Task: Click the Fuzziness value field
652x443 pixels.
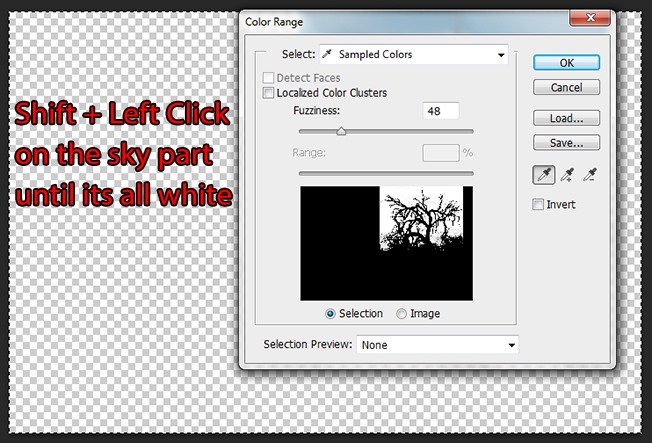Action: click(441, 111)
